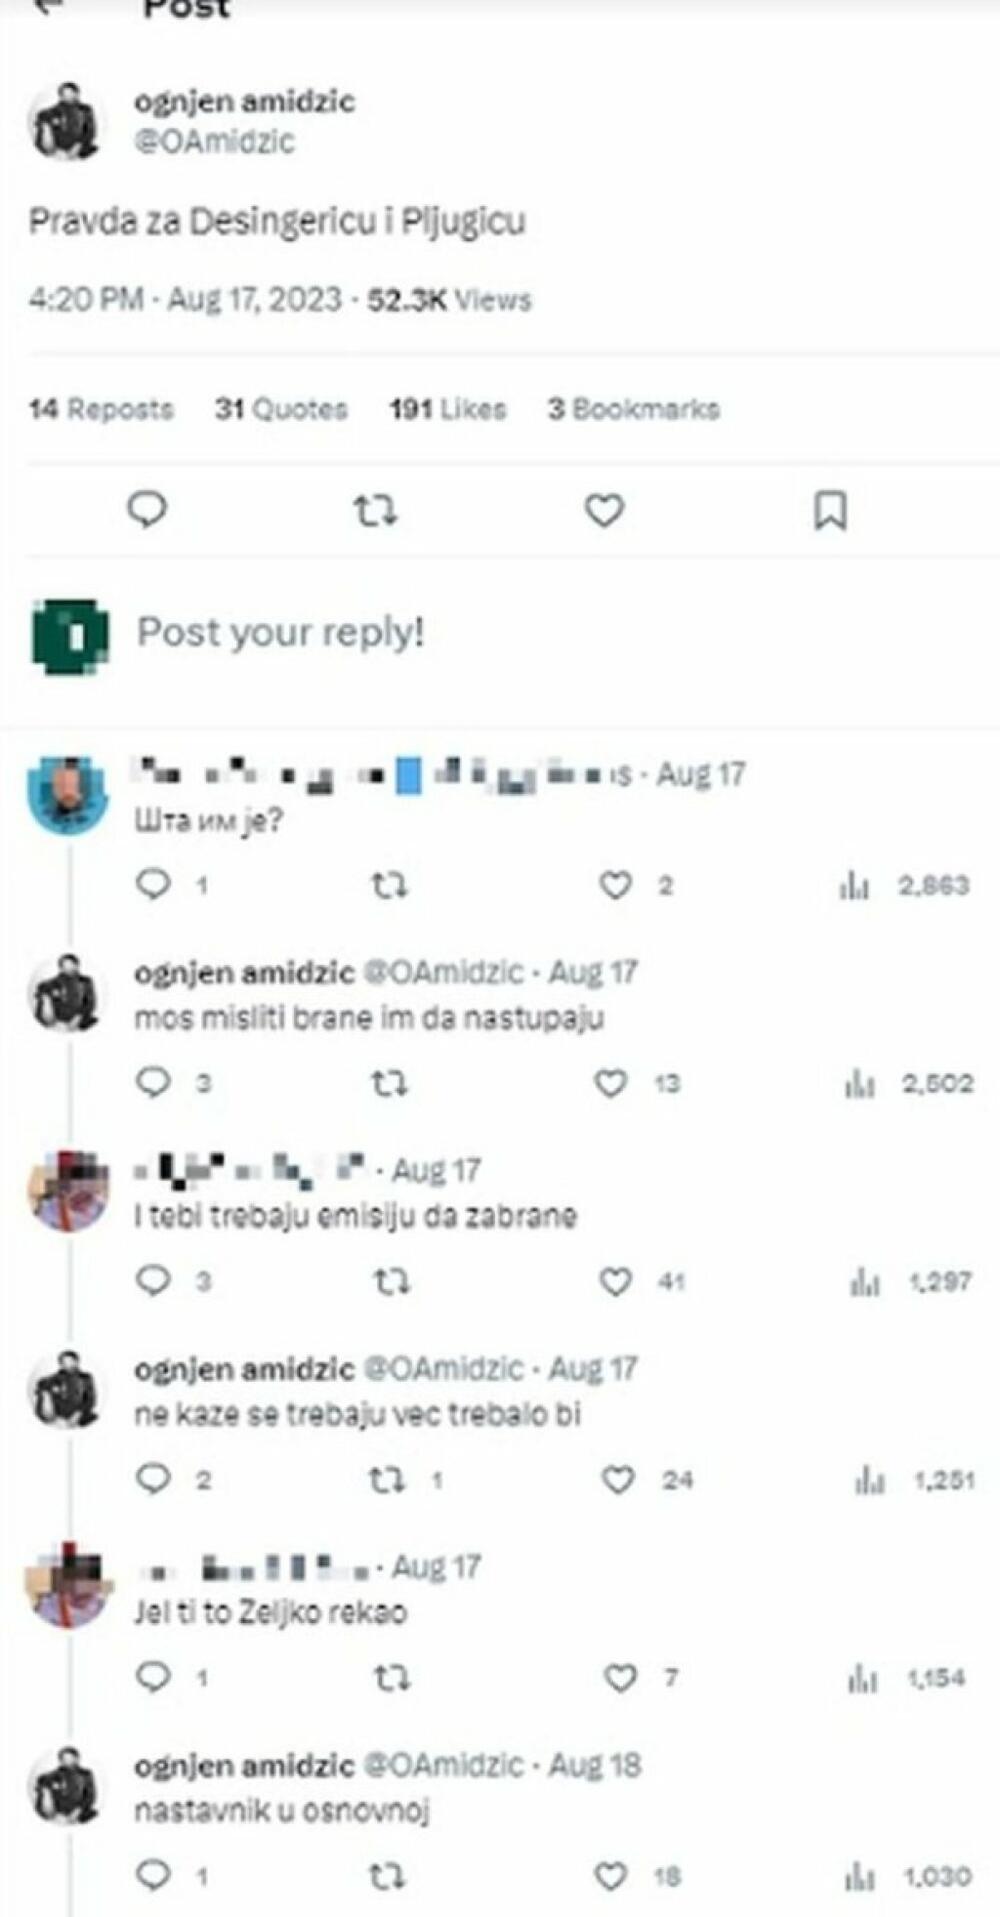Screen dimensions: 1000x1917
Task: View the 31 Quotes of the post
Action: [x=283, y=408]
